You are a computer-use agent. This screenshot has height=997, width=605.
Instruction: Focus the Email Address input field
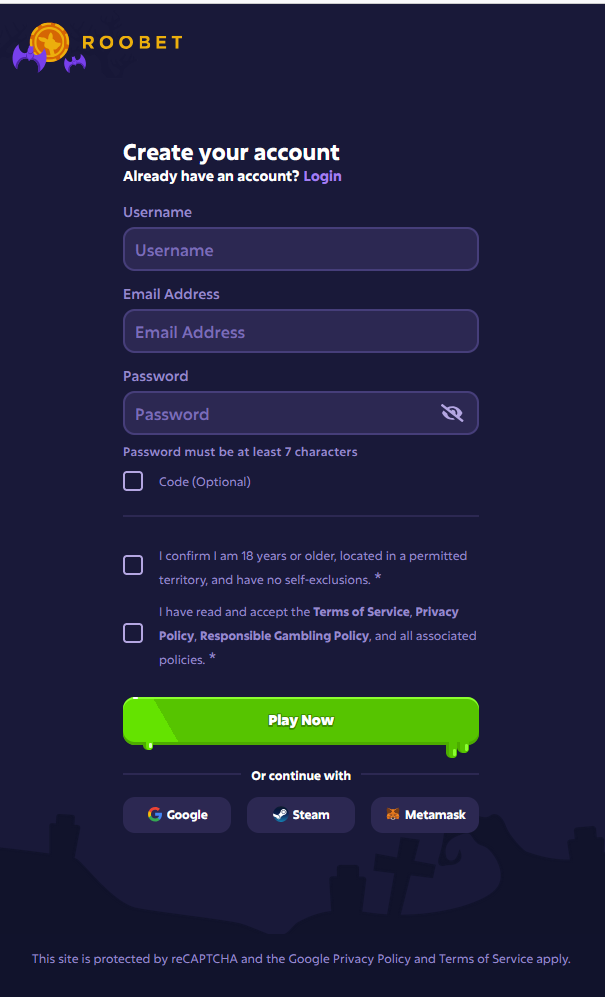[x=301, y=331]
